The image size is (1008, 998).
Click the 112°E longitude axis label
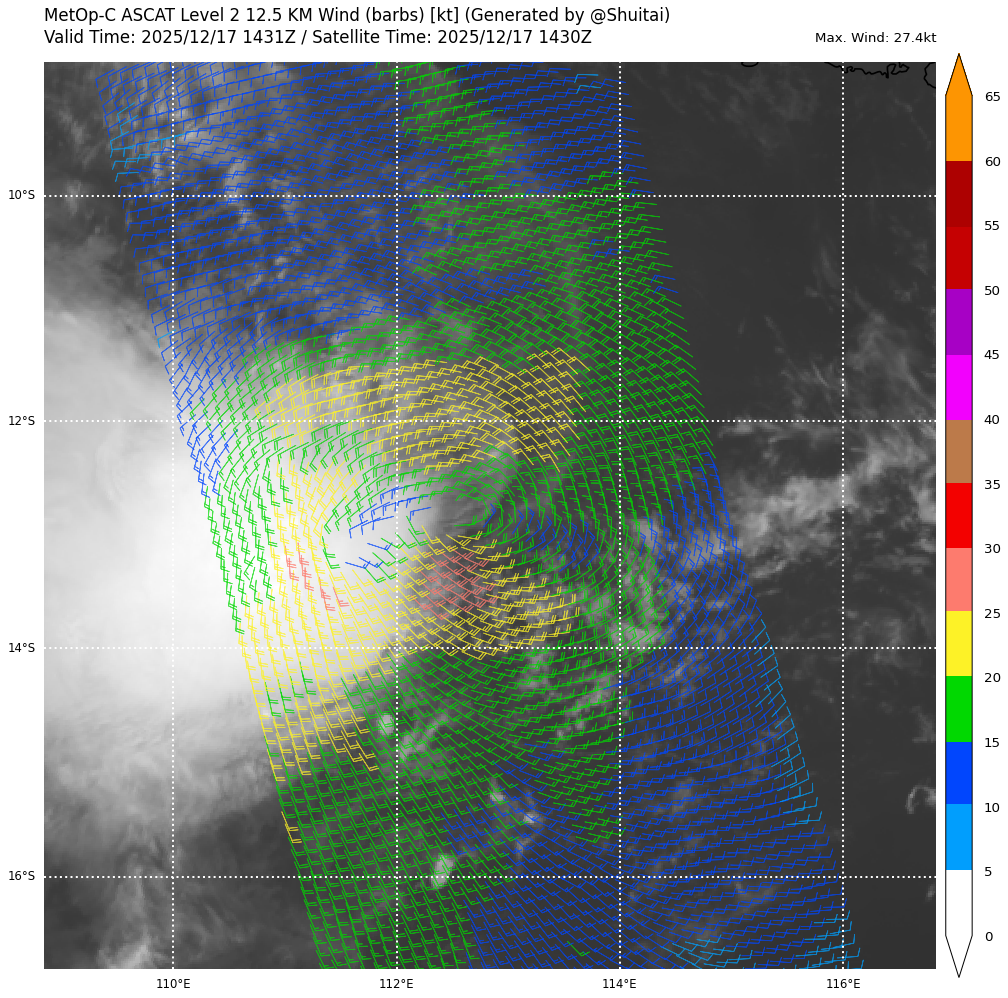396,984
